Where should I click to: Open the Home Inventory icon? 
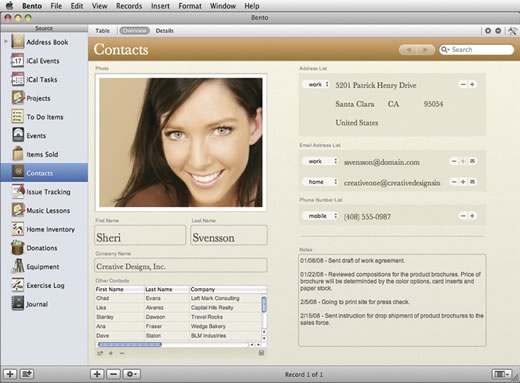tap(17, 229)
